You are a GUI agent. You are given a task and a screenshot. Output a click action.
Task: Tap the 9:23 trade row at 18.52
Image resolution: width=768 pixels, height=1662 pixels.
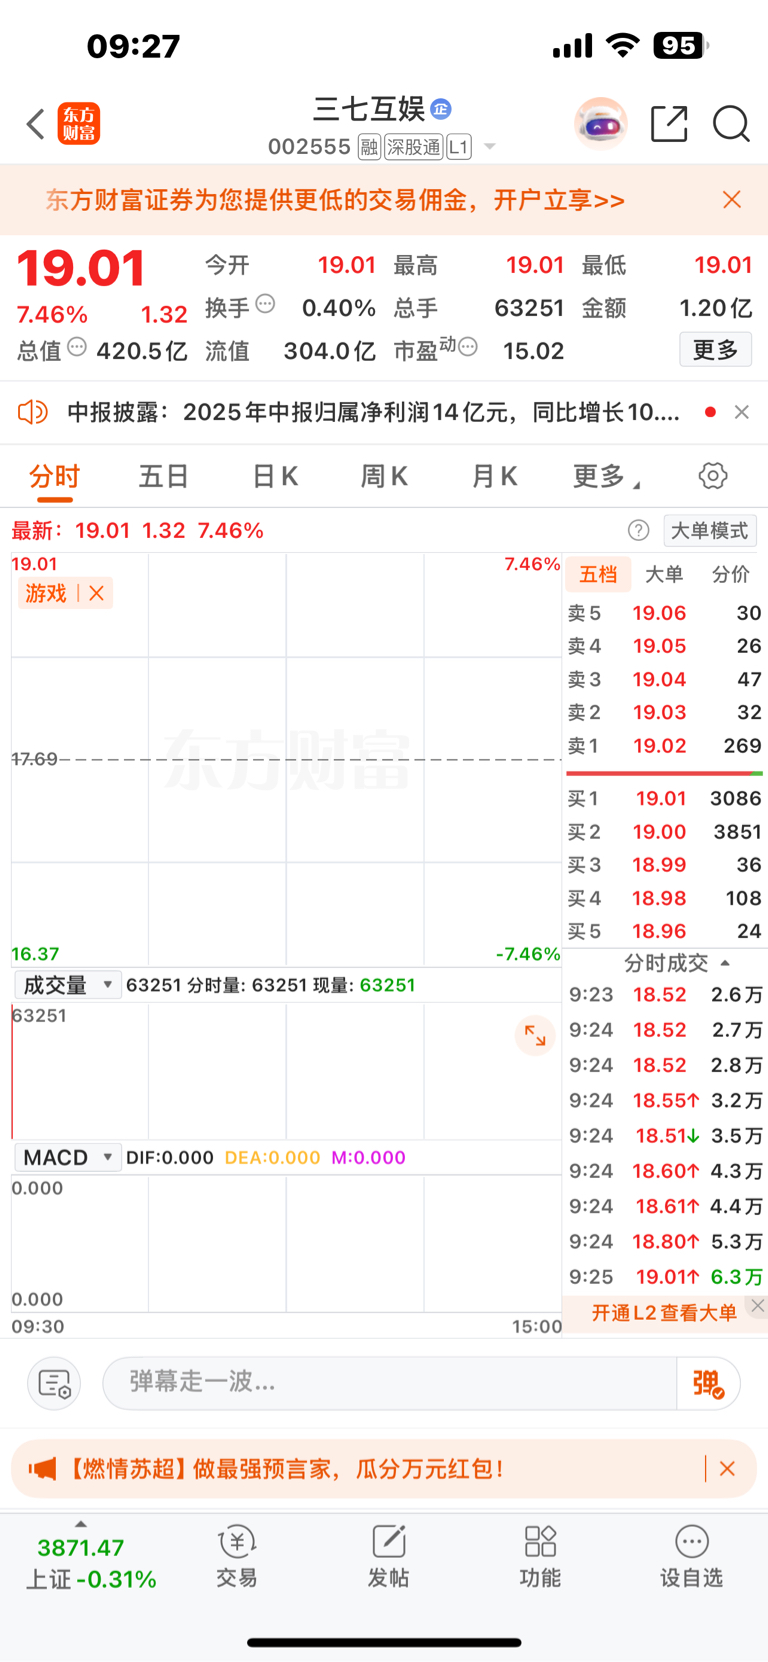pos(665,995)
